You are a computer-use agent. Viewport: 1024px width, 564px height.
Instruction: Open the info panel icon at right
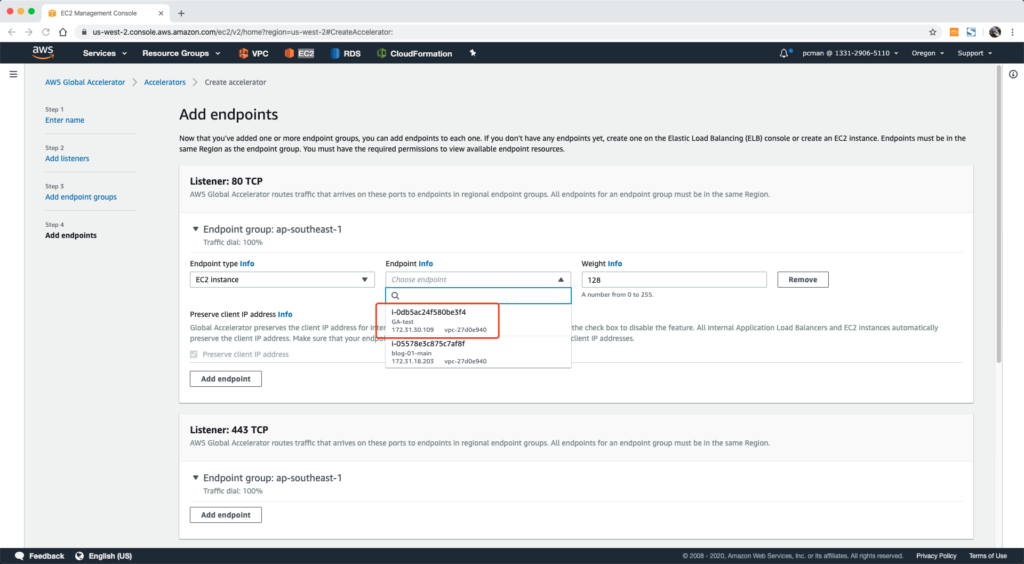point(1013,74)
